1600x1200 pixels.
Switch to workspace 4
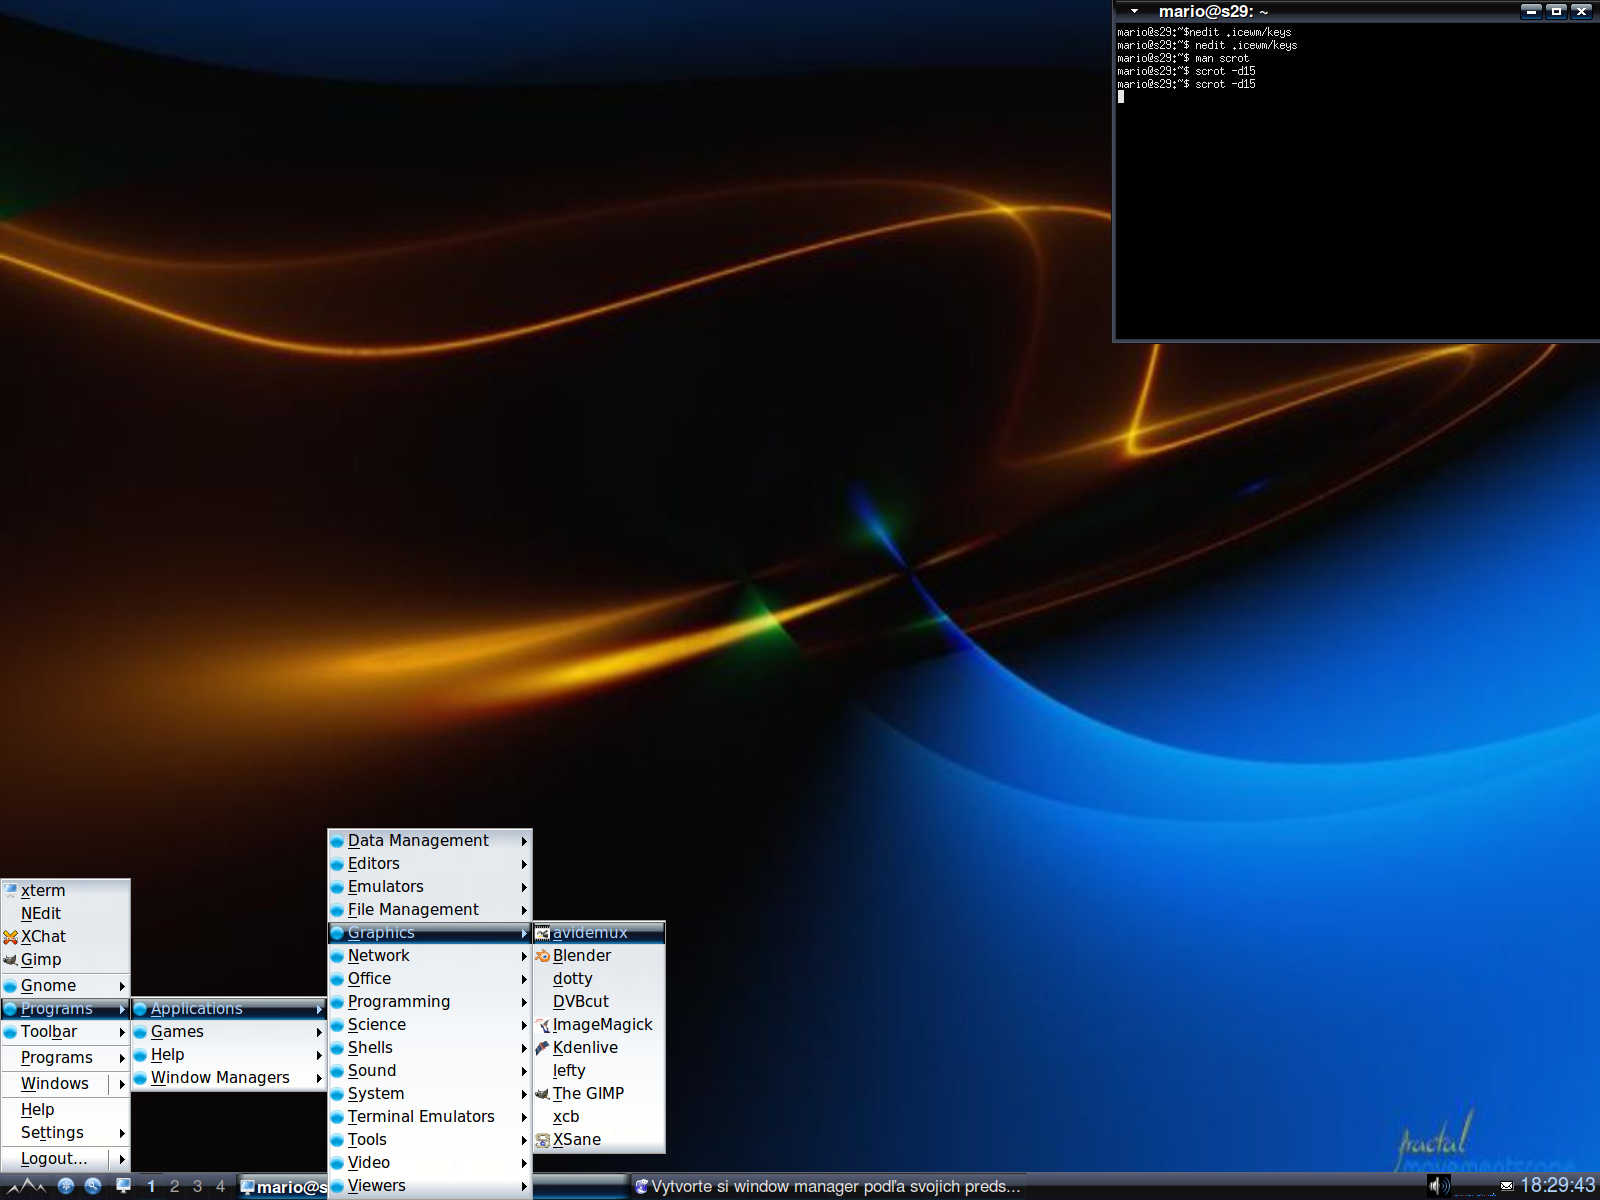[220, 1186]
